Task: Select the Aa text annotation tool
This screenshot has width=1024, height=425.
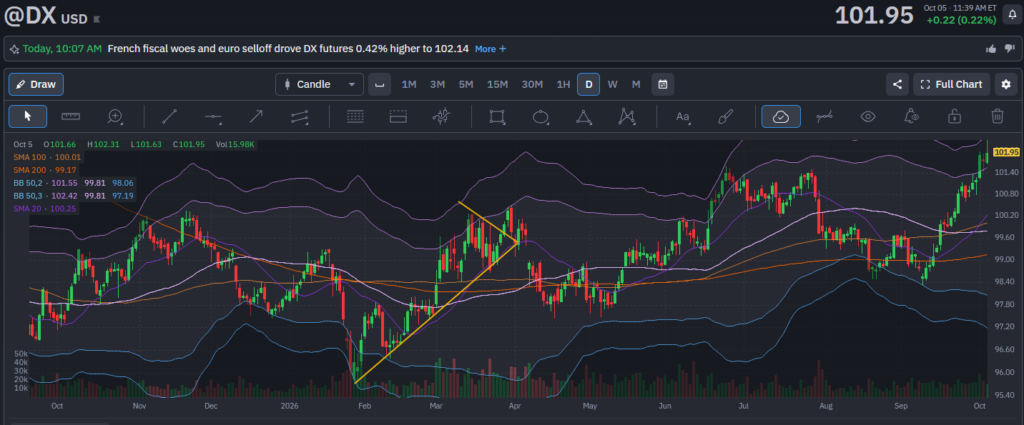Action: pos(682,117)
